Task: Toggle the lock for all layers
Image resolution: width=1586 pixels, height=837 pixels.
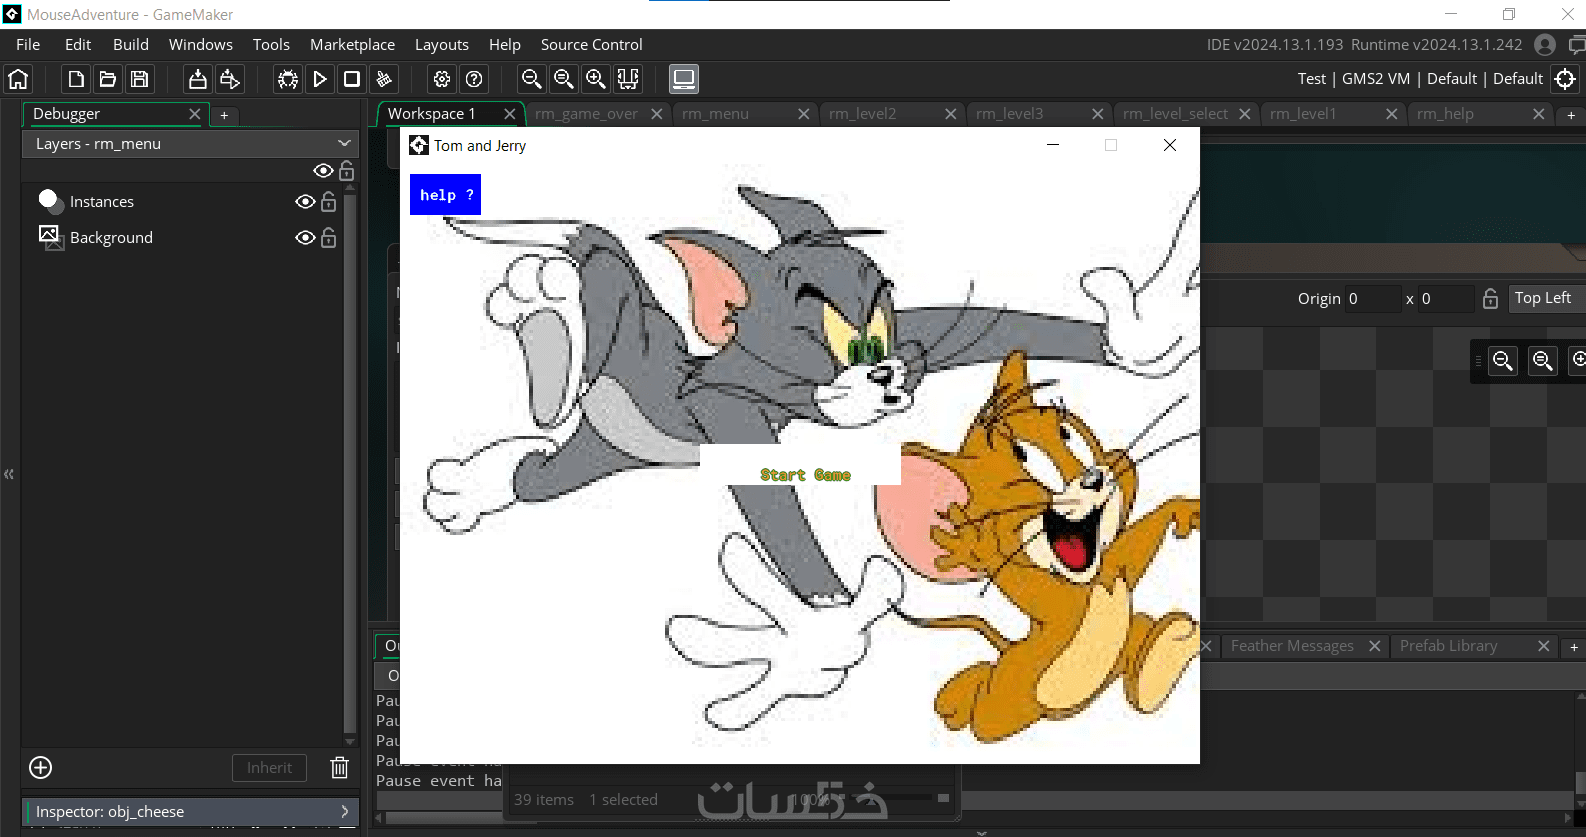Action: tap(347, 171)
